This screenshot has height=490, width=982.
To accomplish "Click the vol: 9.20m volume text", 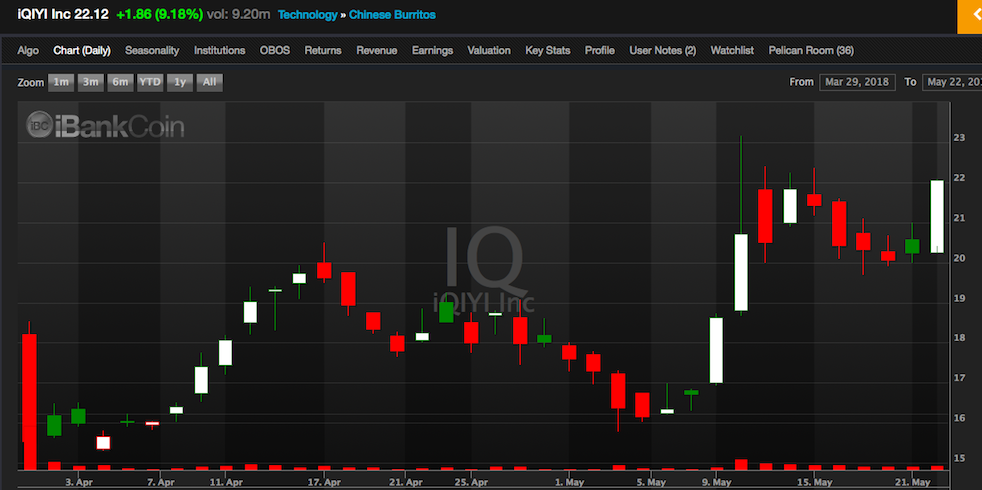I will click(241, 14).
